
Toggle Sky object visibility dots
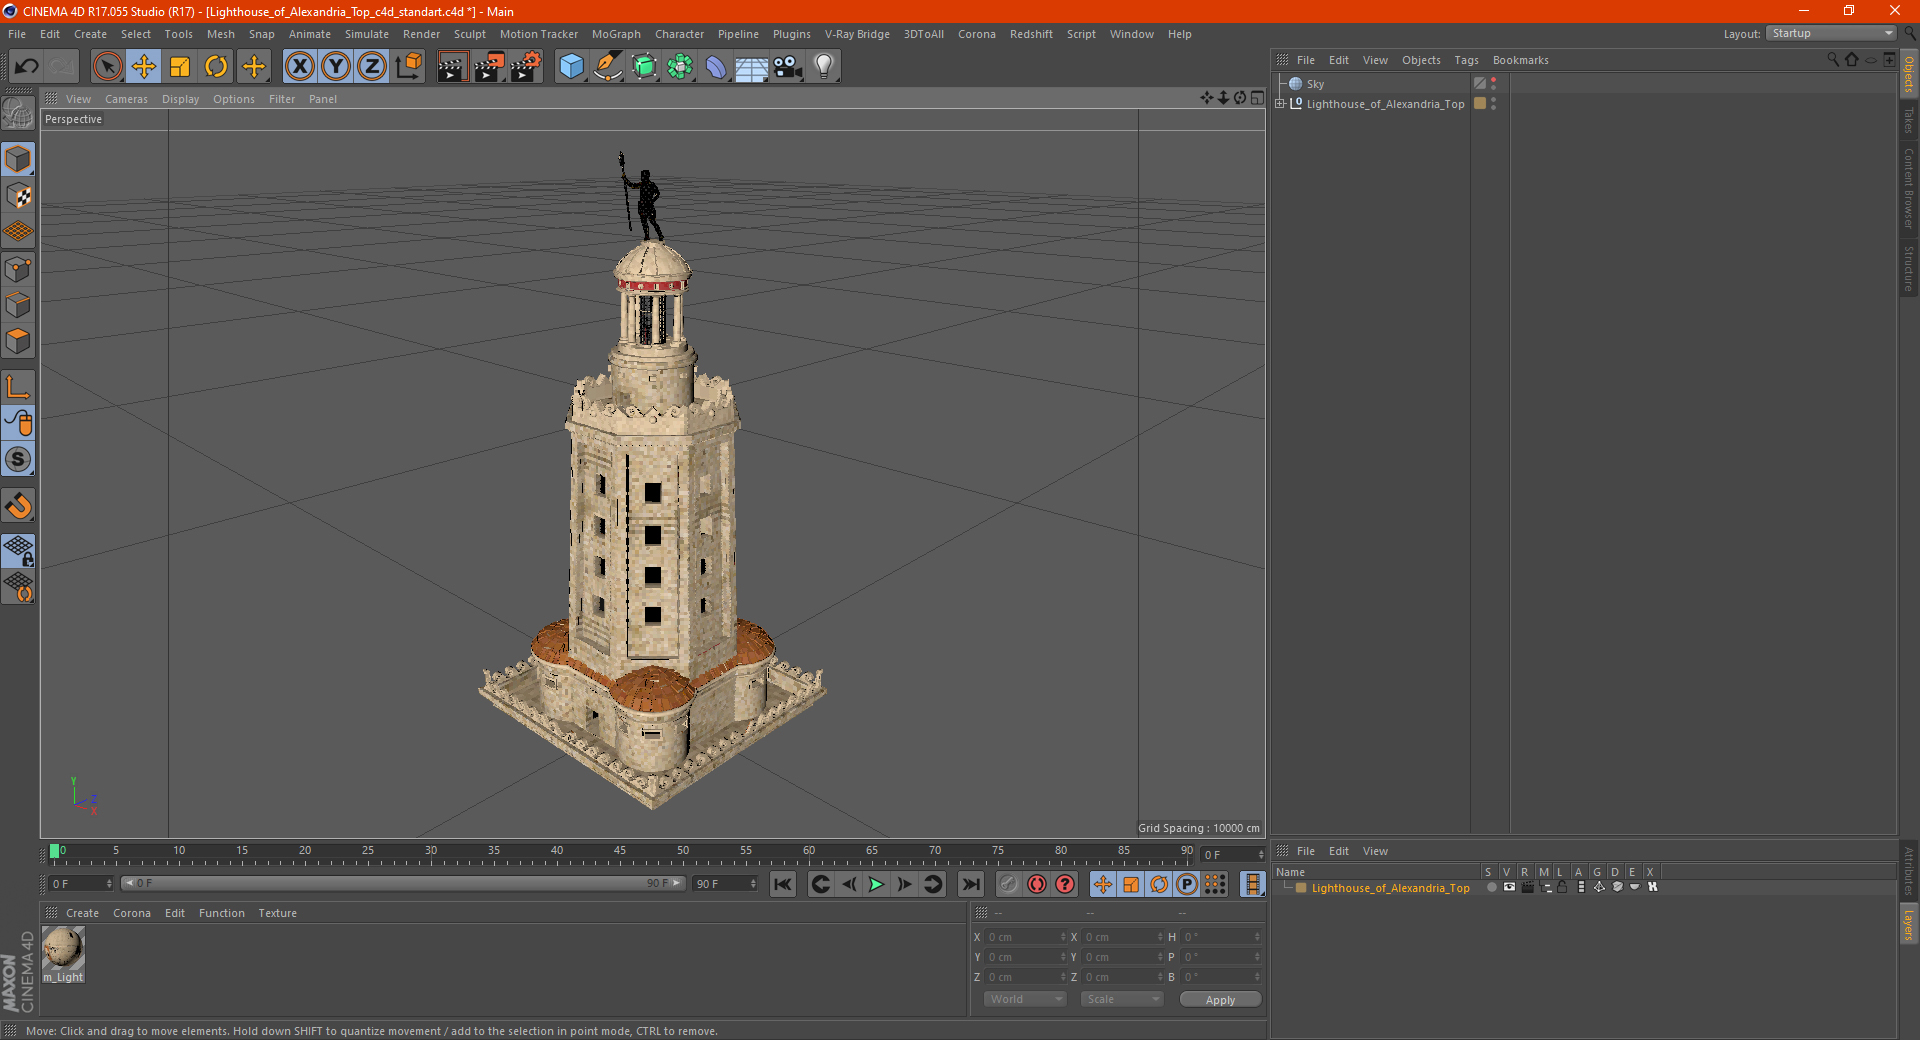pyautogui.click(x=1493, y=84)
